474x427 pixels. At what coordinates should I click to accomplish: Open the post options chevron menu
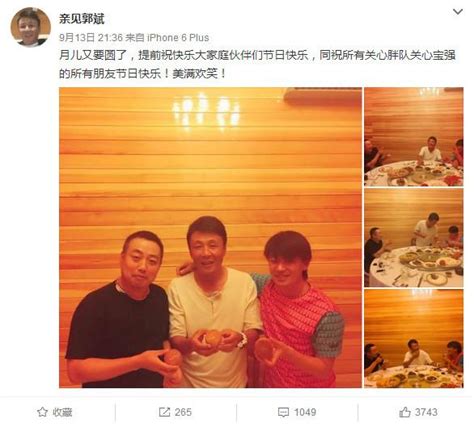[x=457, y=12]
